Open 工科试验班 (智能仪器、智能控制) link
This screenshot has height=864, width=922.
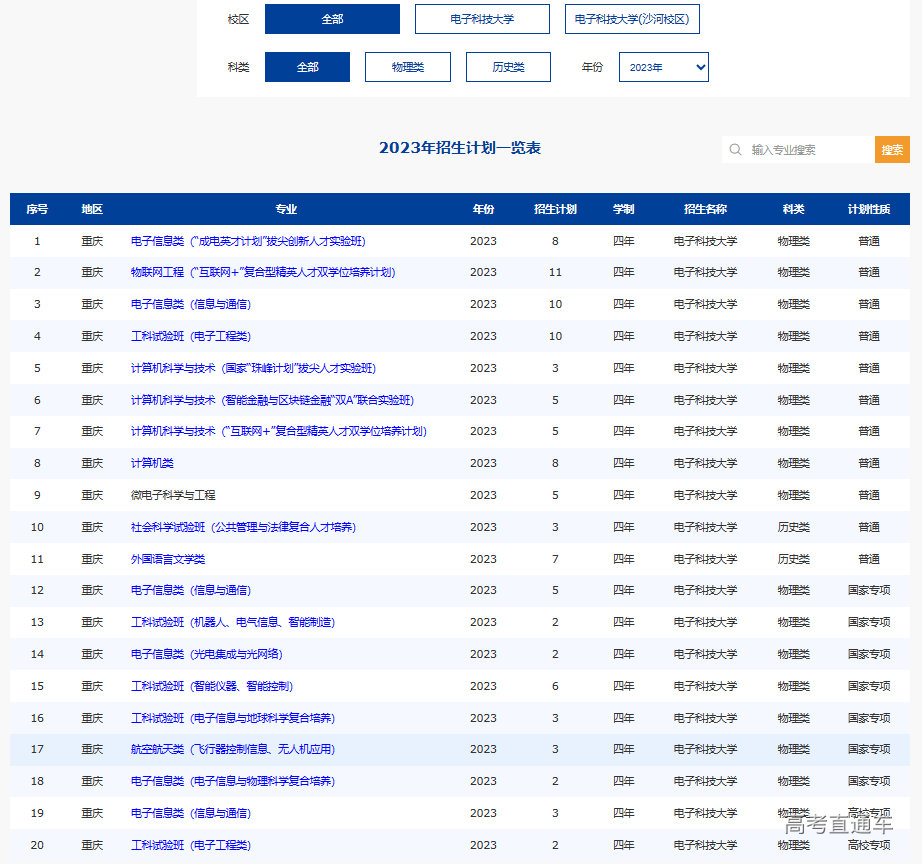coord(211,686)
